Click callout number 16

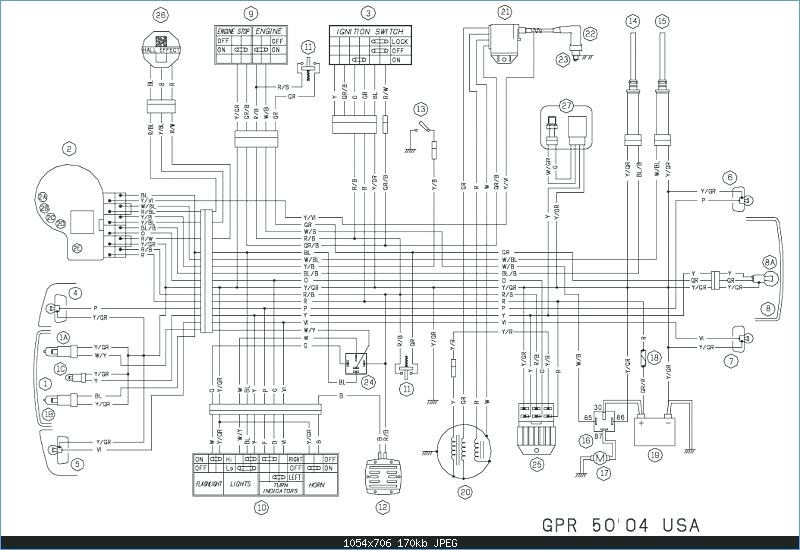[586, 440]
